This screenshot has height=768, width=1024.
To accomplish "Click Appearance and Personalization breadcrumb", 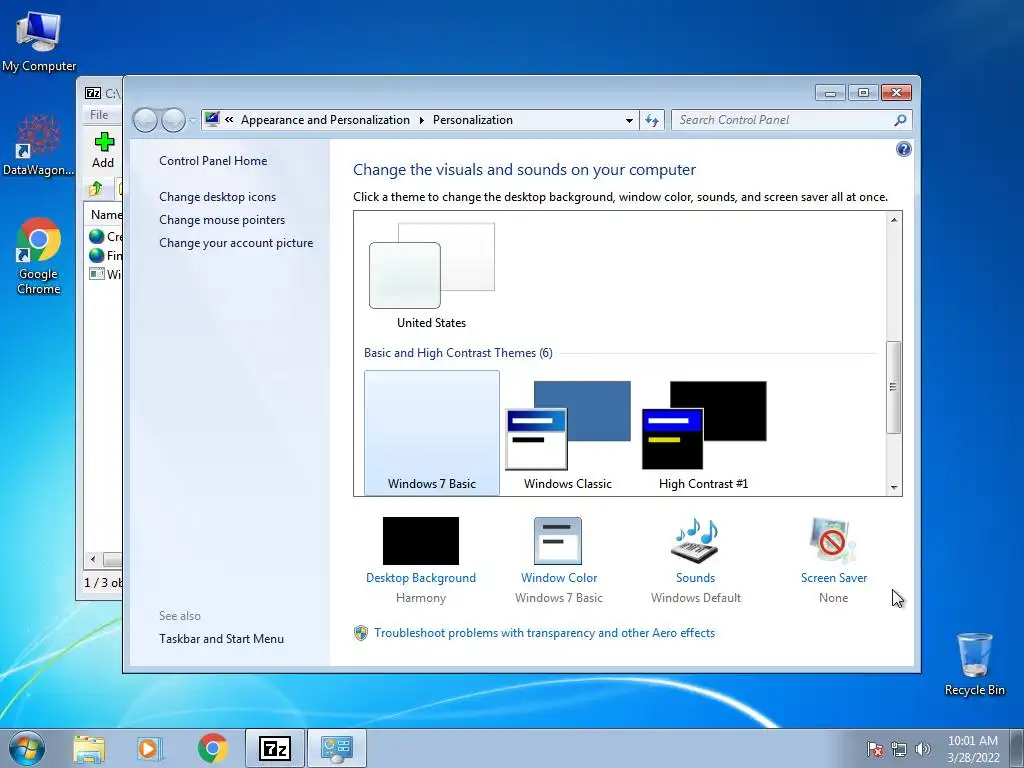I will coord(325,120).
